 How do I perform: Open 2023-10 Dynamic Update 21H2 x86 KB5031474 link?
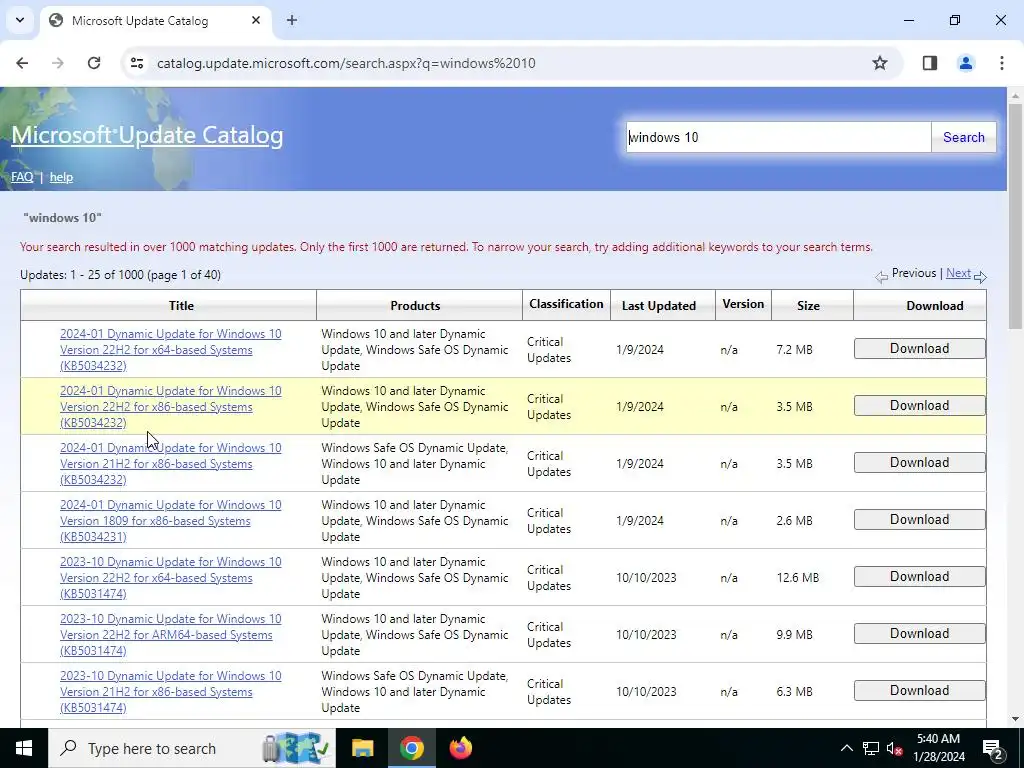point(170,692)
